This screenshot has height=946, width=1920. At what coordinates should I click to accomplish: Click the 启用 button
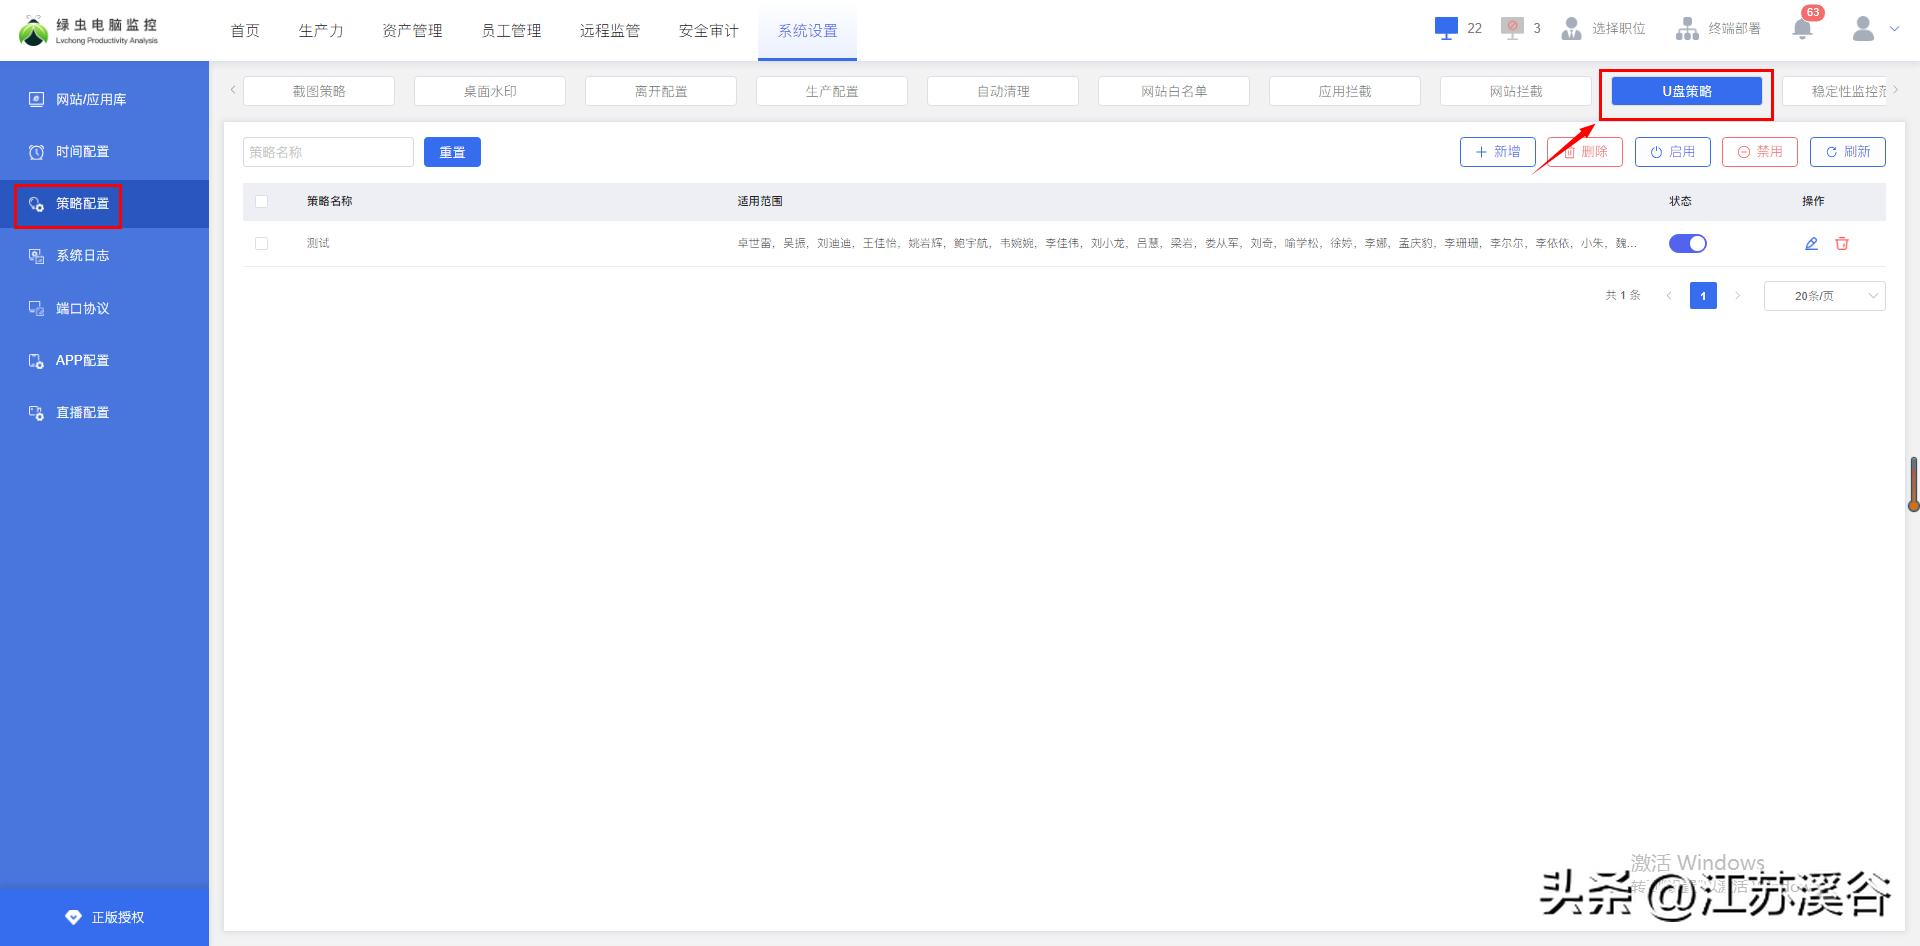[x=1673, y=152]
